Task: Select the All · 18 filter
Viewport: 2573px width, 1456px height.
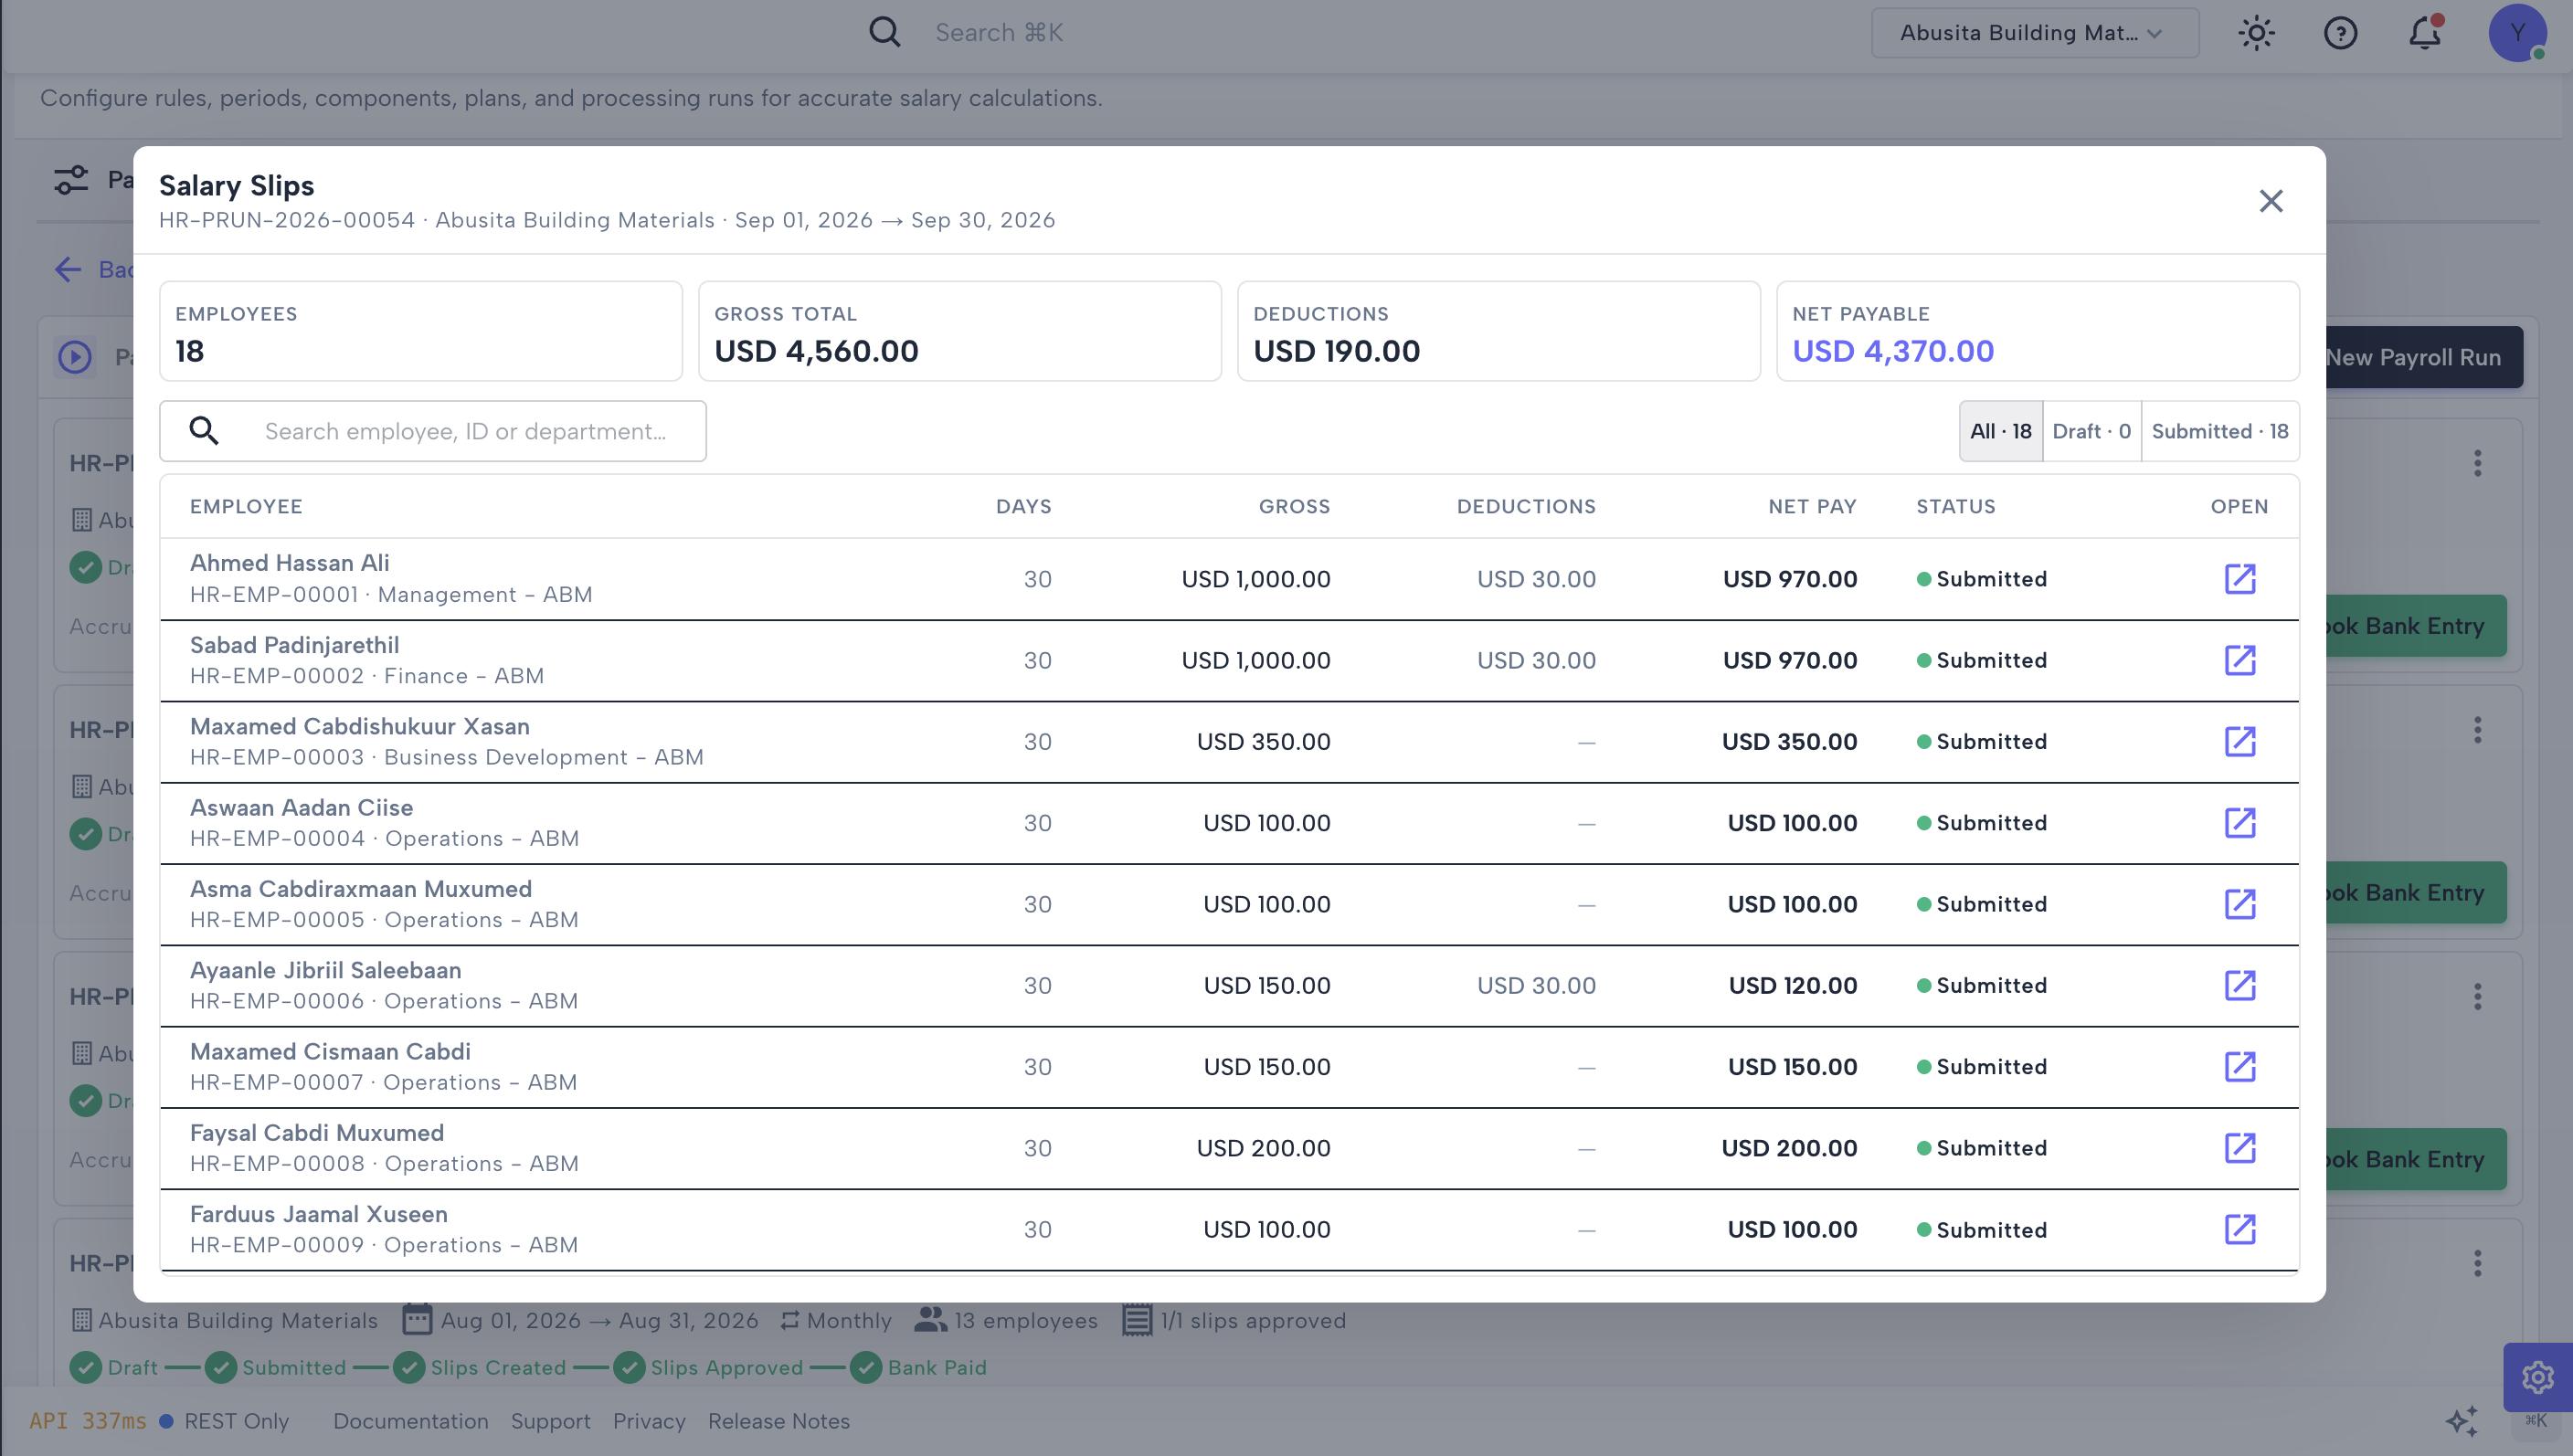Action: pos(2000,431)
